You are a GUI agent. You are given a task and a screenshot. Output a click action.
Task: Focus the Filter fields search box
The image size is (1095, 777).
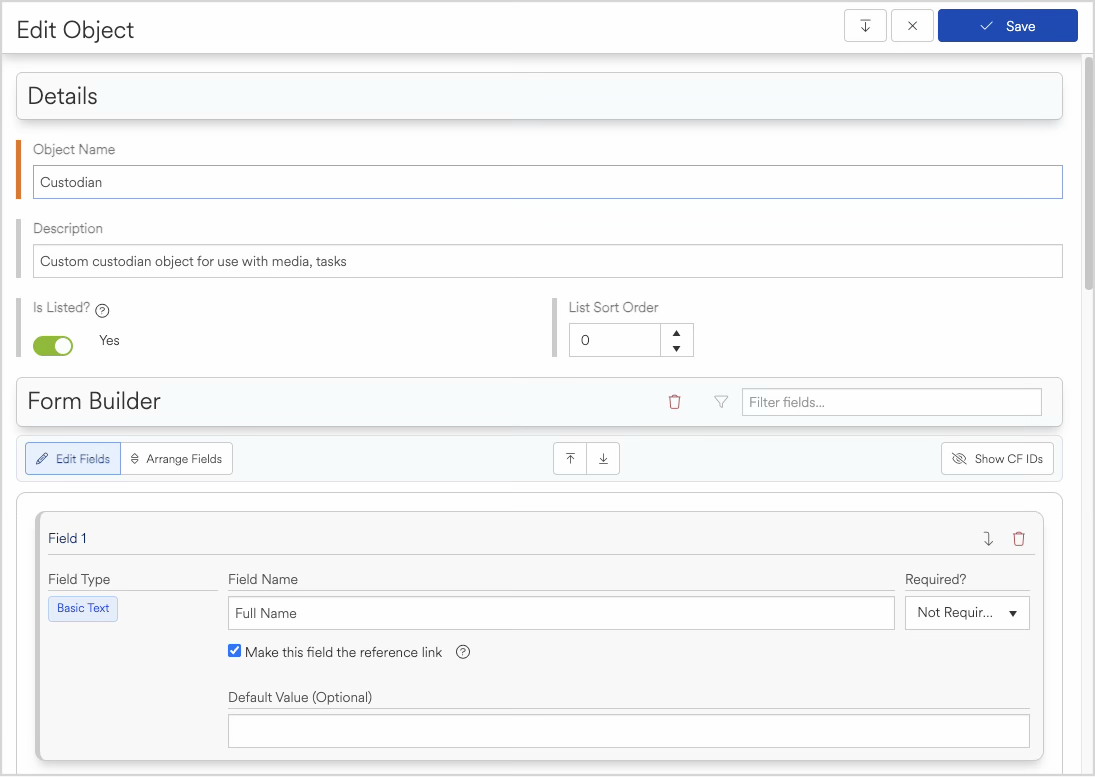[x=891, y=402]
